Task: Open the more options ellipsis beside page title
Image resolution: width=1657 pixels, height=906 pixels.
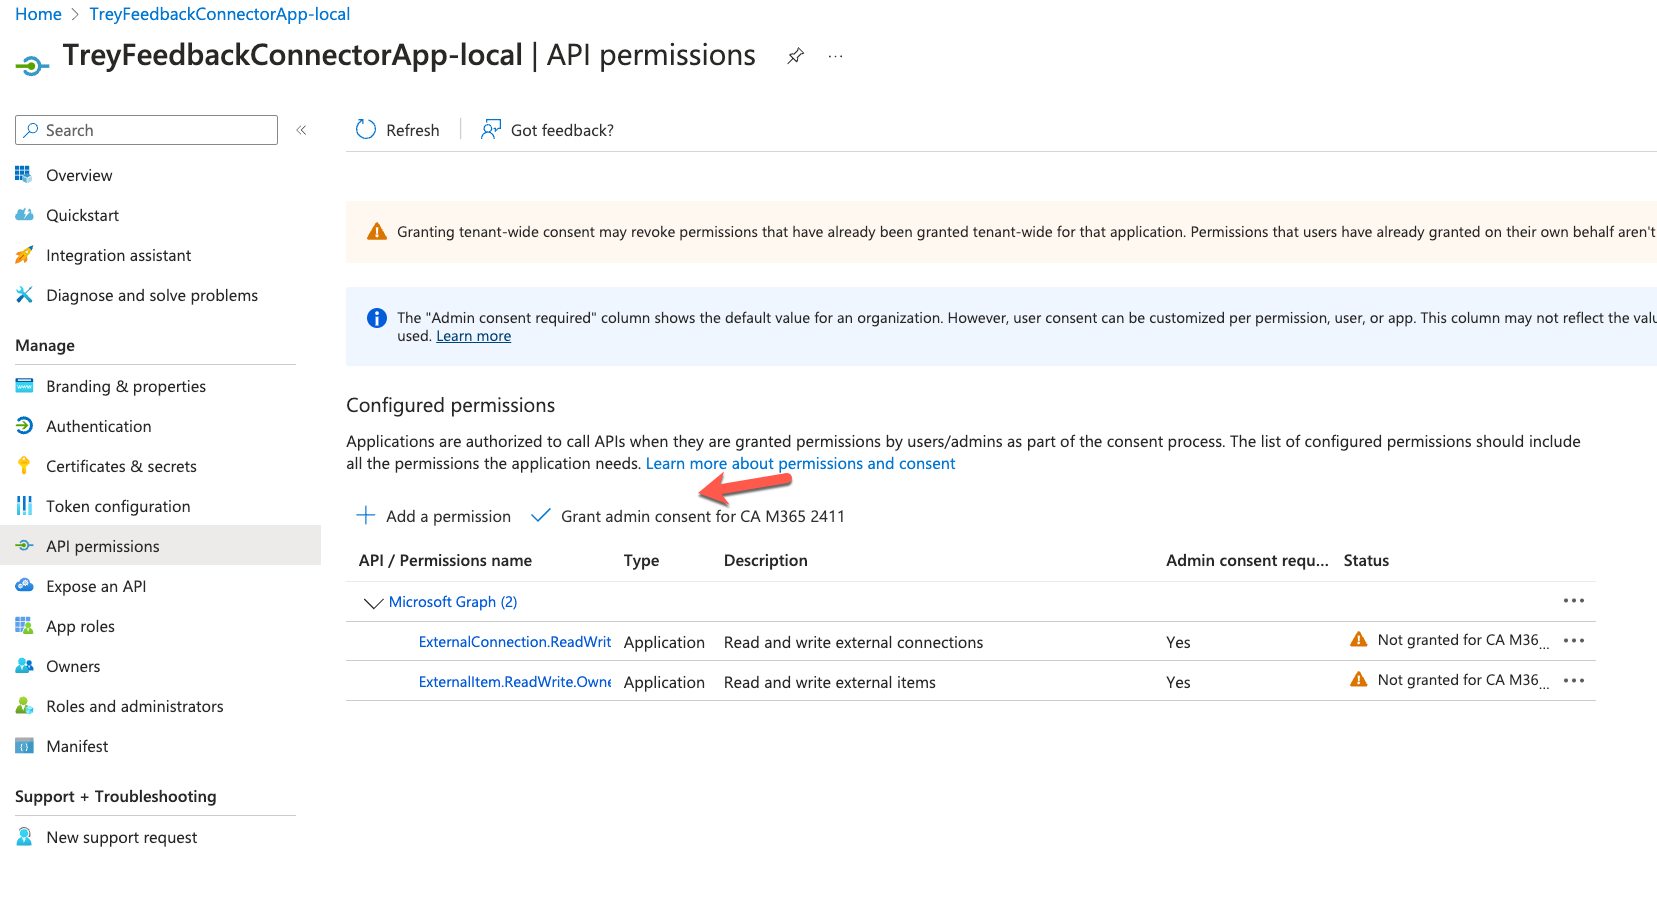Action: (836, 57)
